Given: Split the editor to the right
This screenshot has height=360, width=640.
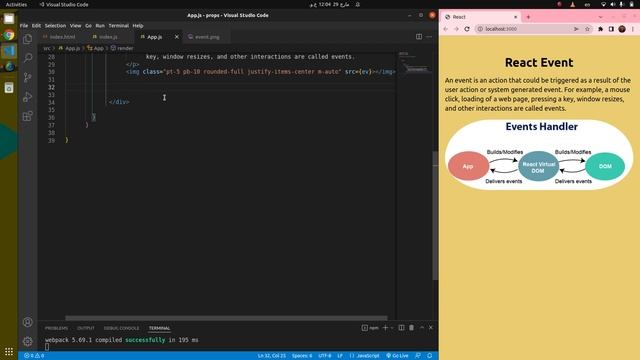Looking at the screenshot, I should [419, 37].
